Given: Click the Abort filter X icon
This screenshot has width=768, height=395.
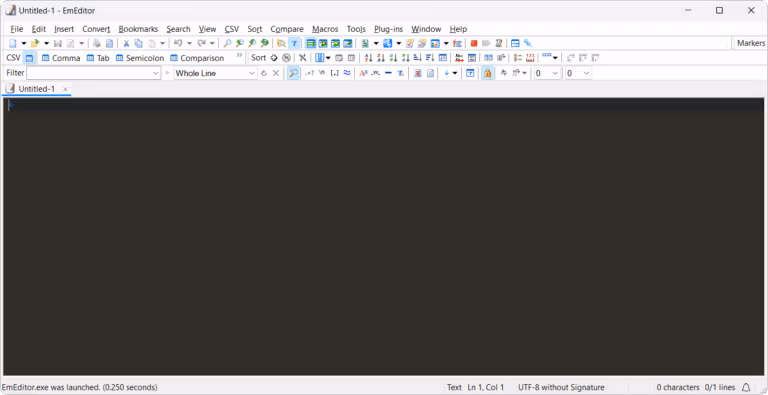Looking at the screenshot, I should (276, 73).
